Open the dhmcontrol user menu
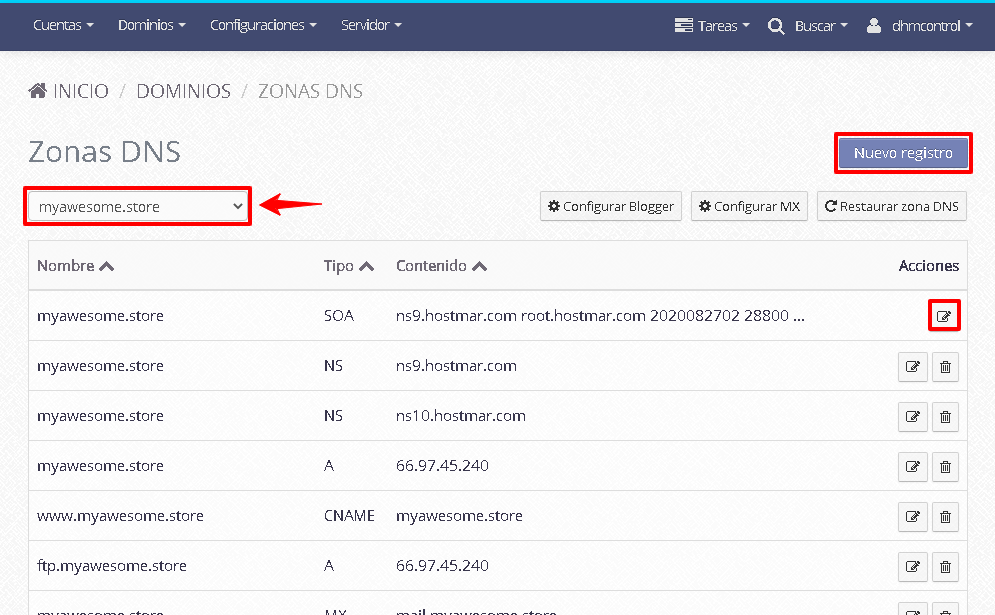 point(919,26)
